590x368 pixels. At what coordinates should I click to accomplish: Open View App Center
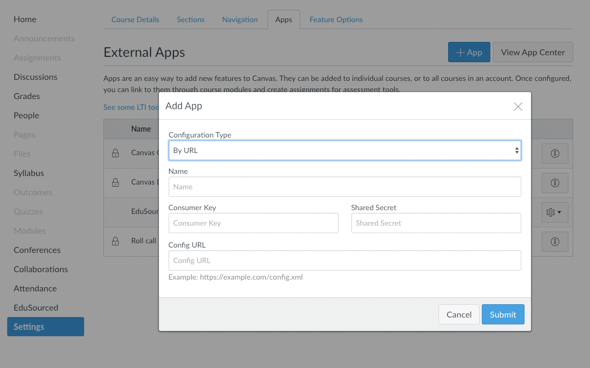[x=533, y=52]
